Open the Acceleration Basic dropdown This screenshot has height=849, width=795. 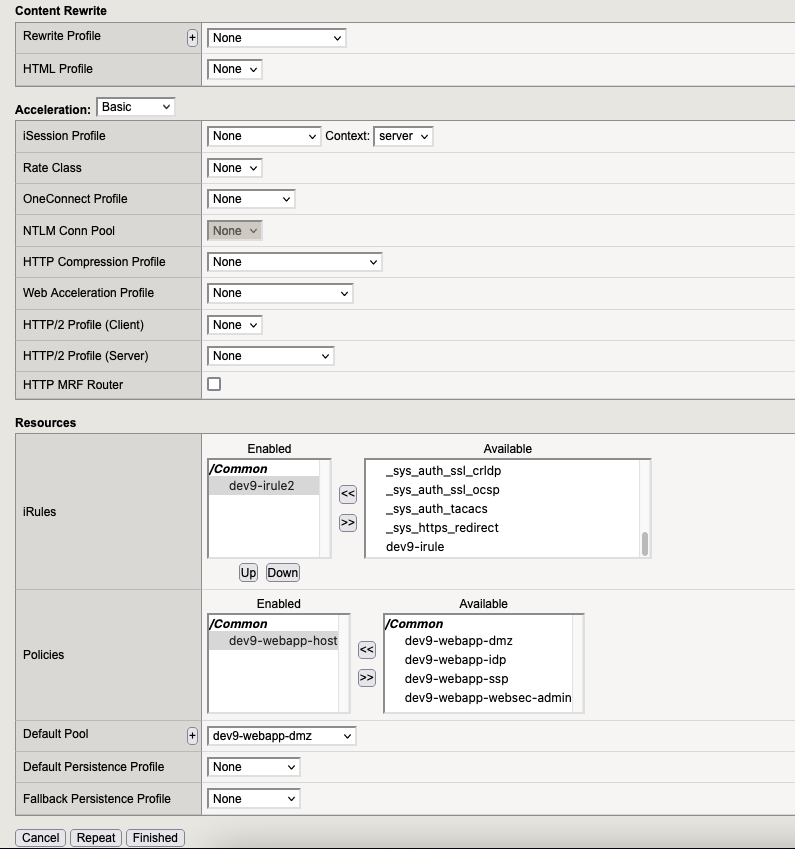point(135,107)
